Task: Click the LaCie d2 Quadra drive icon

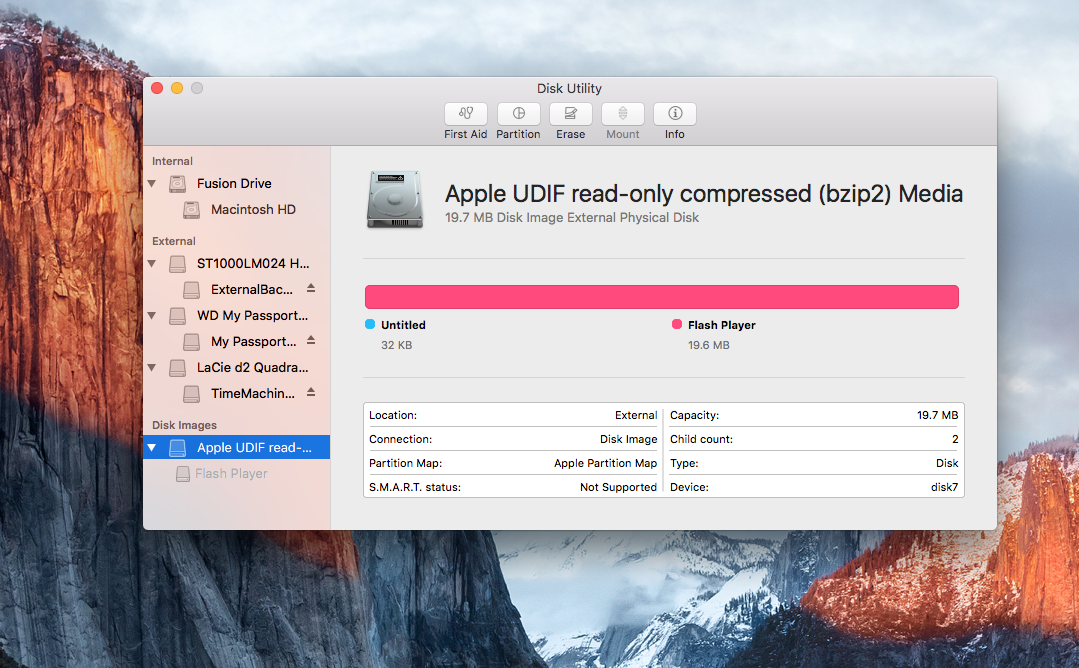Action: click(x=178, y=368)
